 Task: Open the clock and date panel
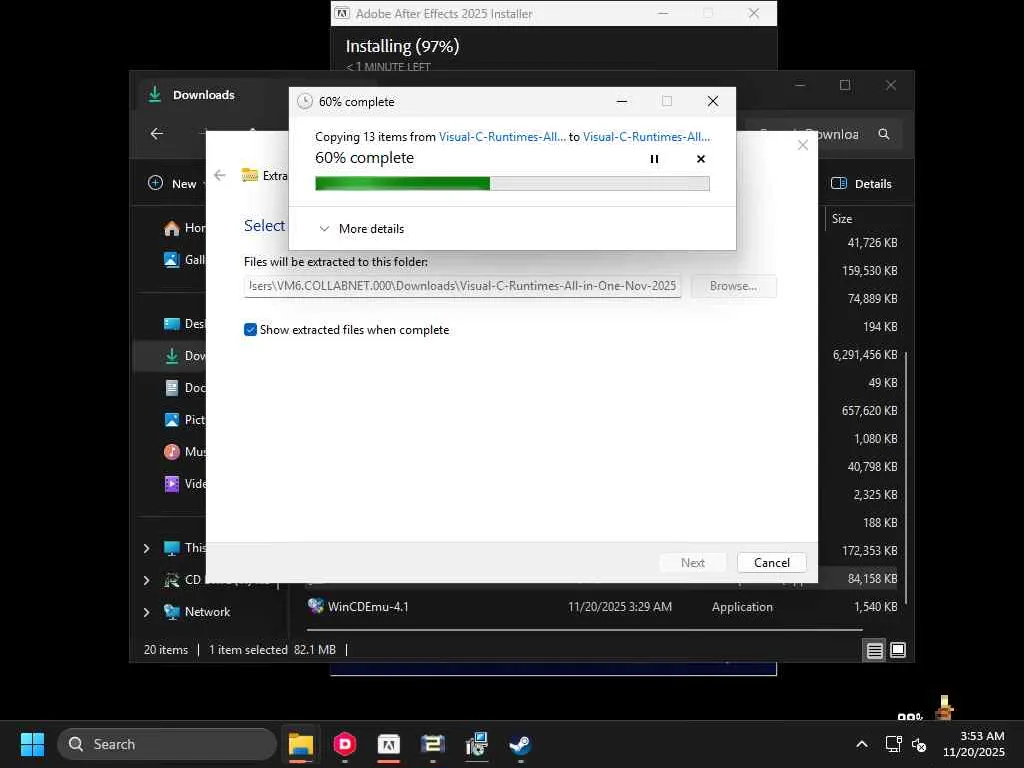click(973, 744)
